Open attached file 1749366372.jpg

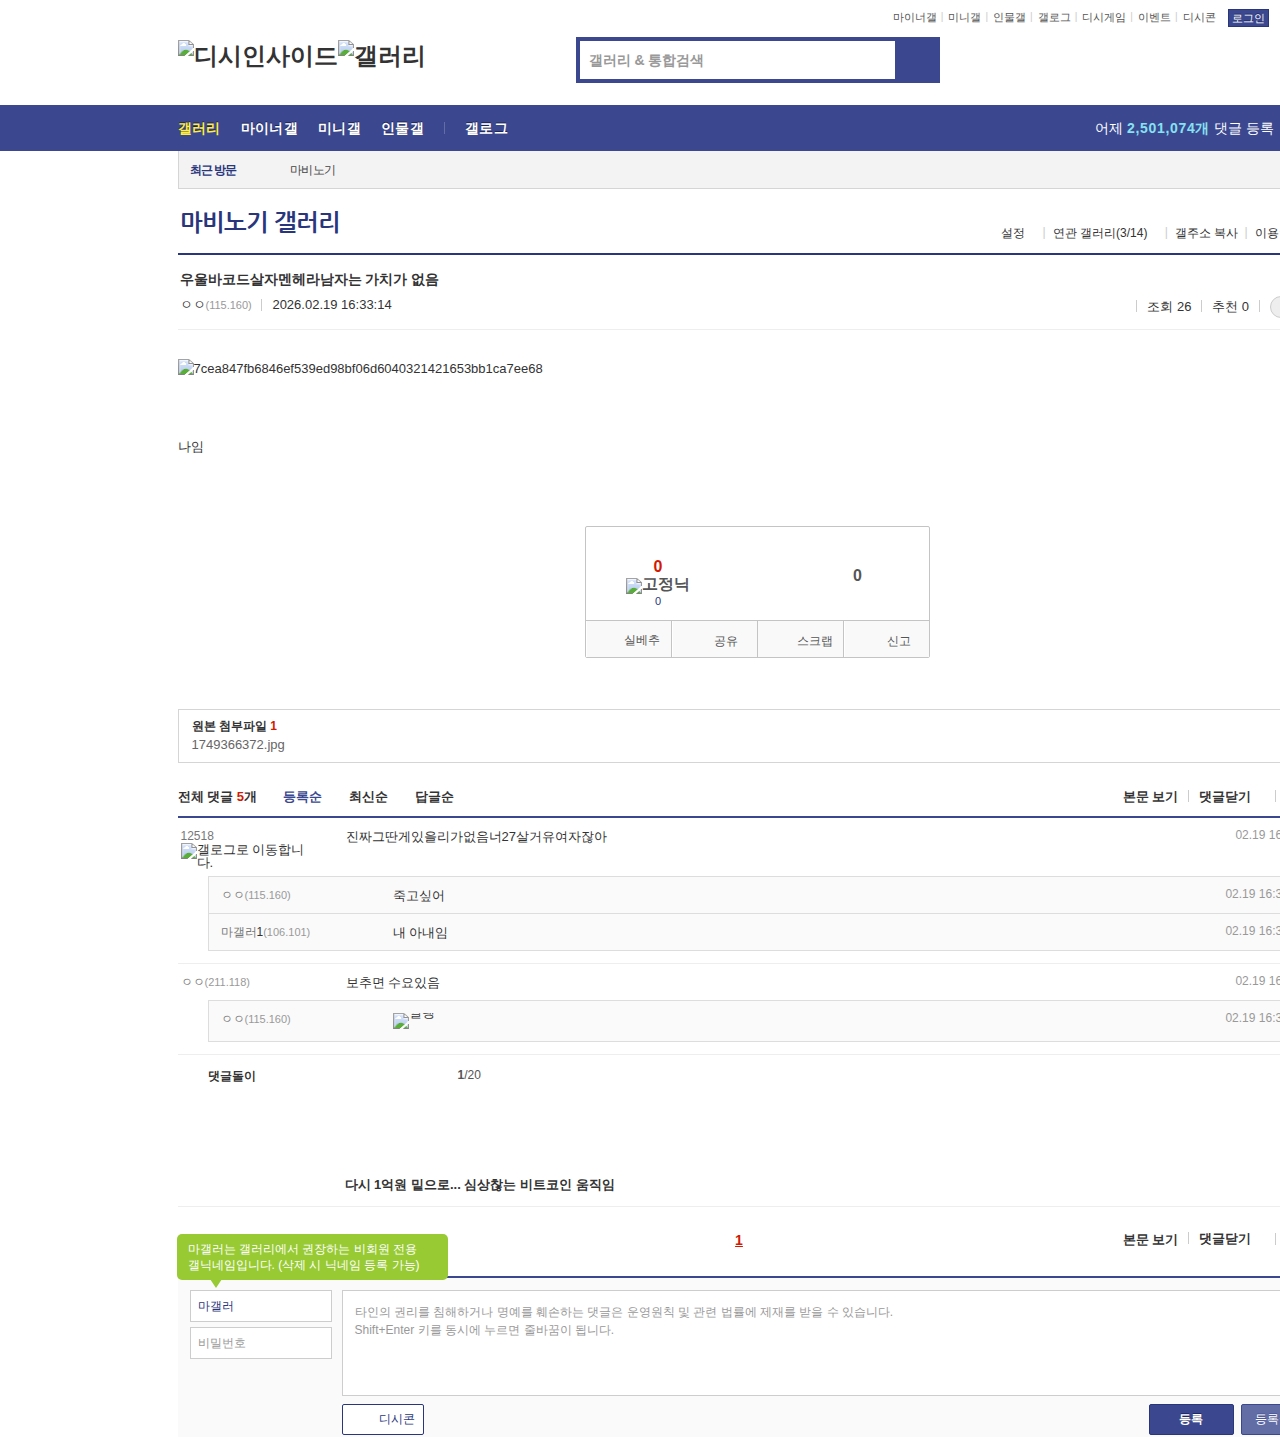pyautogui.click(x=238, y=745)
